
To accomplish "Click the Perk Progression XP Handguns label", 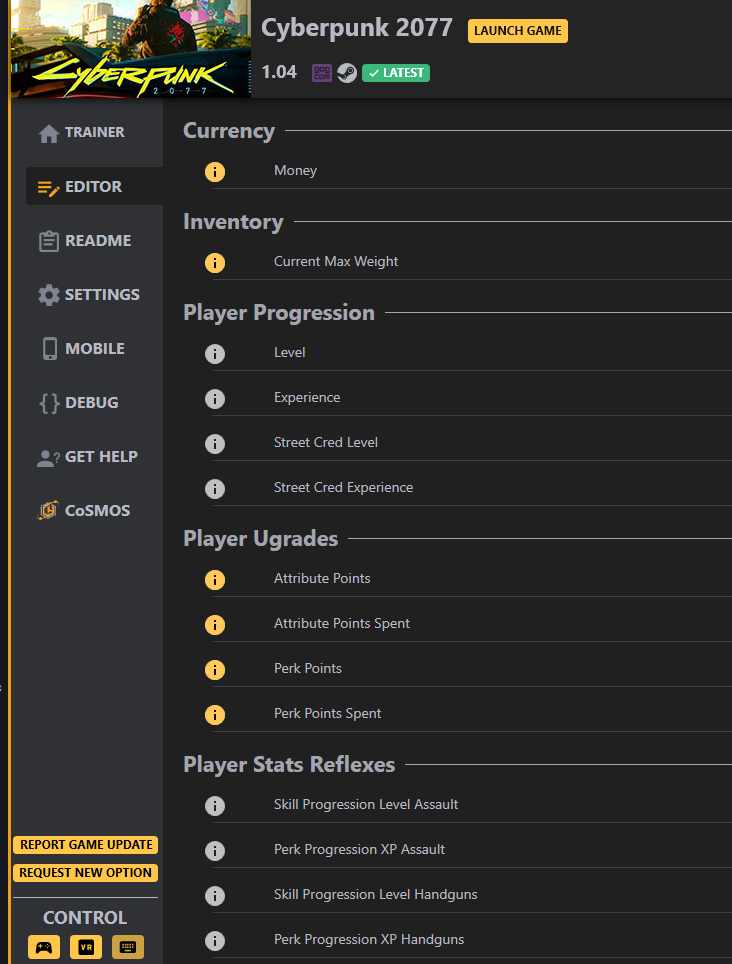I will (369, 940).
